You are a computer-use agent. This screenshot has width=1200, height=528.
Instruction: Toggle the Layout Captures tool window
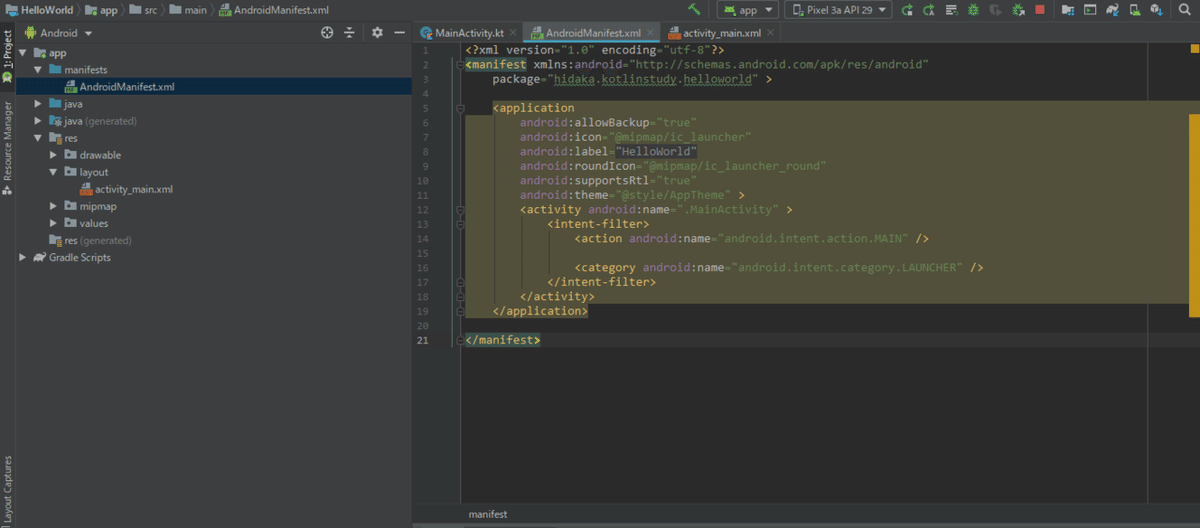tap(7, 490)
